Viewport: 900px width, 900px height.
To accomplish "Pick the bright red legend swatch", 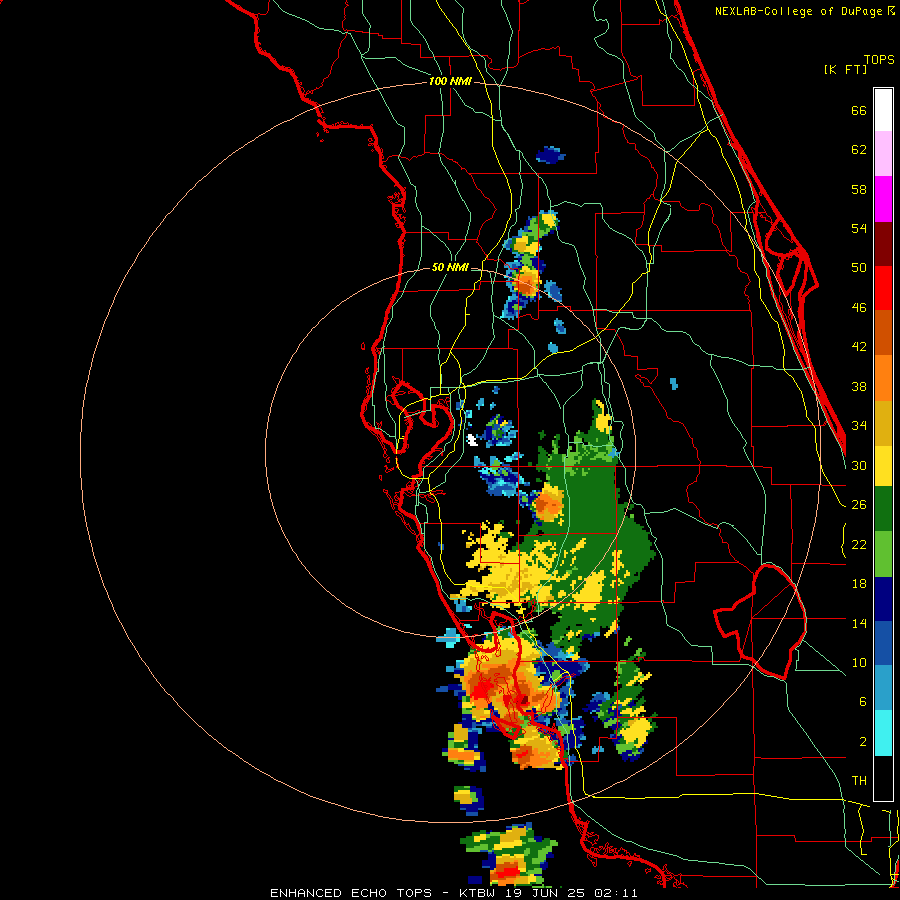I will point(883,288).
